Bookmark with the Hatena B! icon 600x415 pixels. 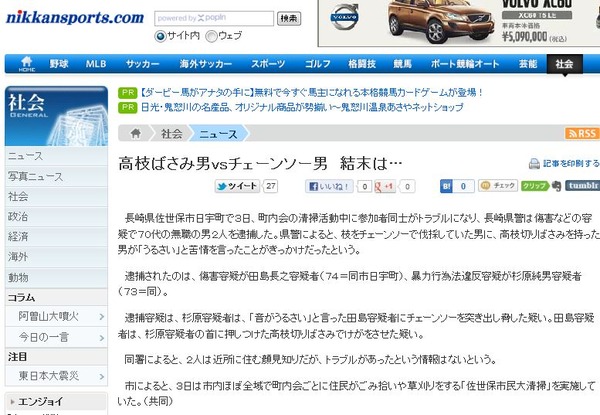pyautogui.click(x=446, y=186)
